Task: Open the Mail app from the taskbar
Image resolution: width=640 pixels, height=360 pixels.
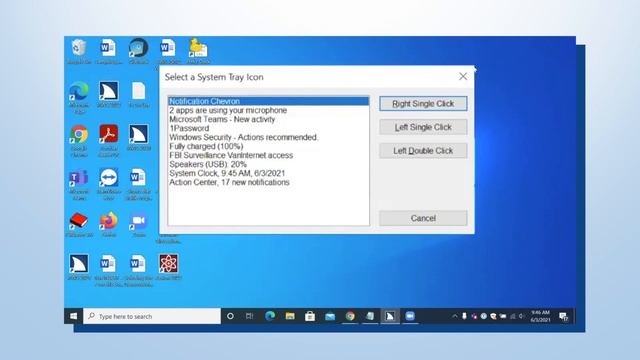Action: (330, 316)
